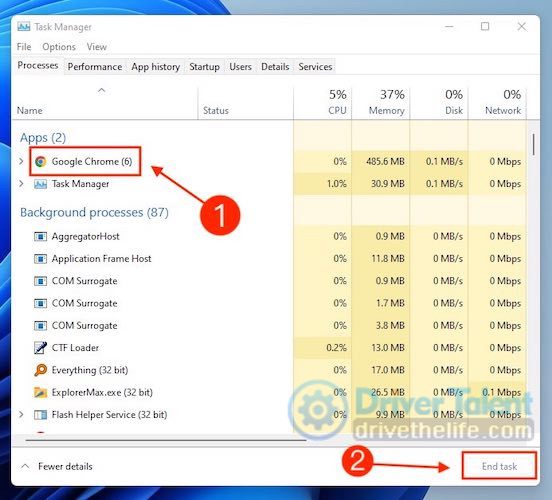Sort processes by Disk column
This screenshot has height=500, width=552.
point(439,103)
